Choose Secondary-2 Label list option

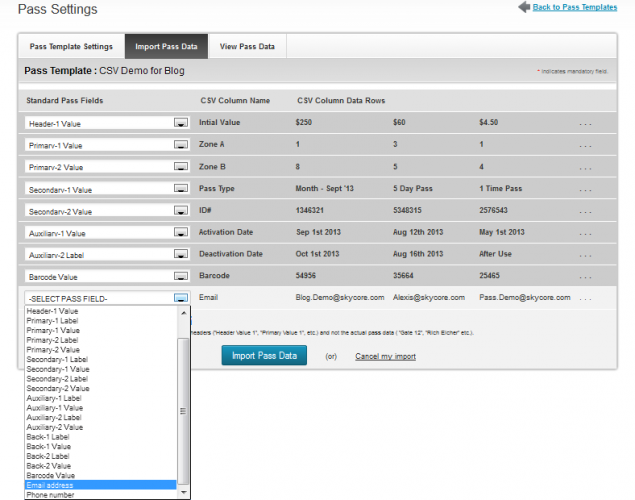pyautogui.click(x=101, y=379)
